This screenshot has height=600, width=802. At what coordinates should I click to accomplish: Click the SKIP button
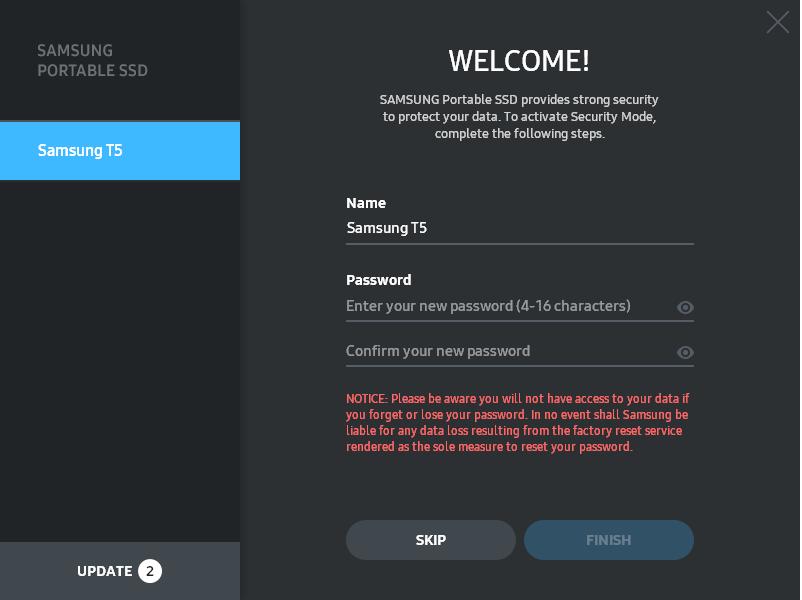pos(431,540)
